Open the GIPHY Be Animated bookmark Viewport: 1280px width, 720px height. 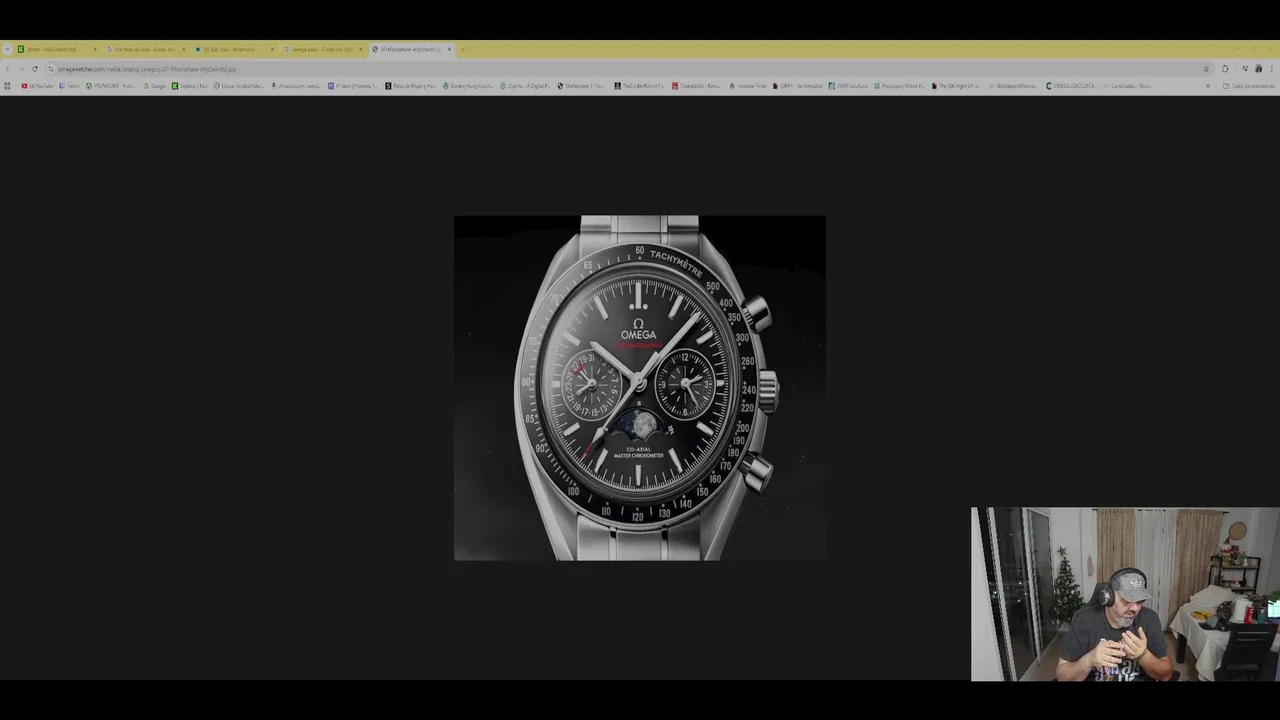click(x=797, y=86)
